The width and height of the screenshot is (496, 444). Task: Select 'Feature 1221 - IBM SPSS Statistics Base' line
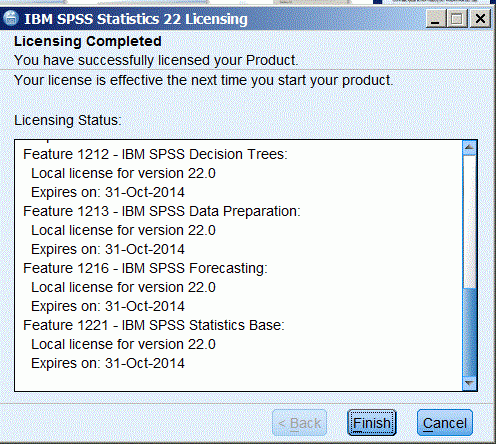click(x=154, y=325)
